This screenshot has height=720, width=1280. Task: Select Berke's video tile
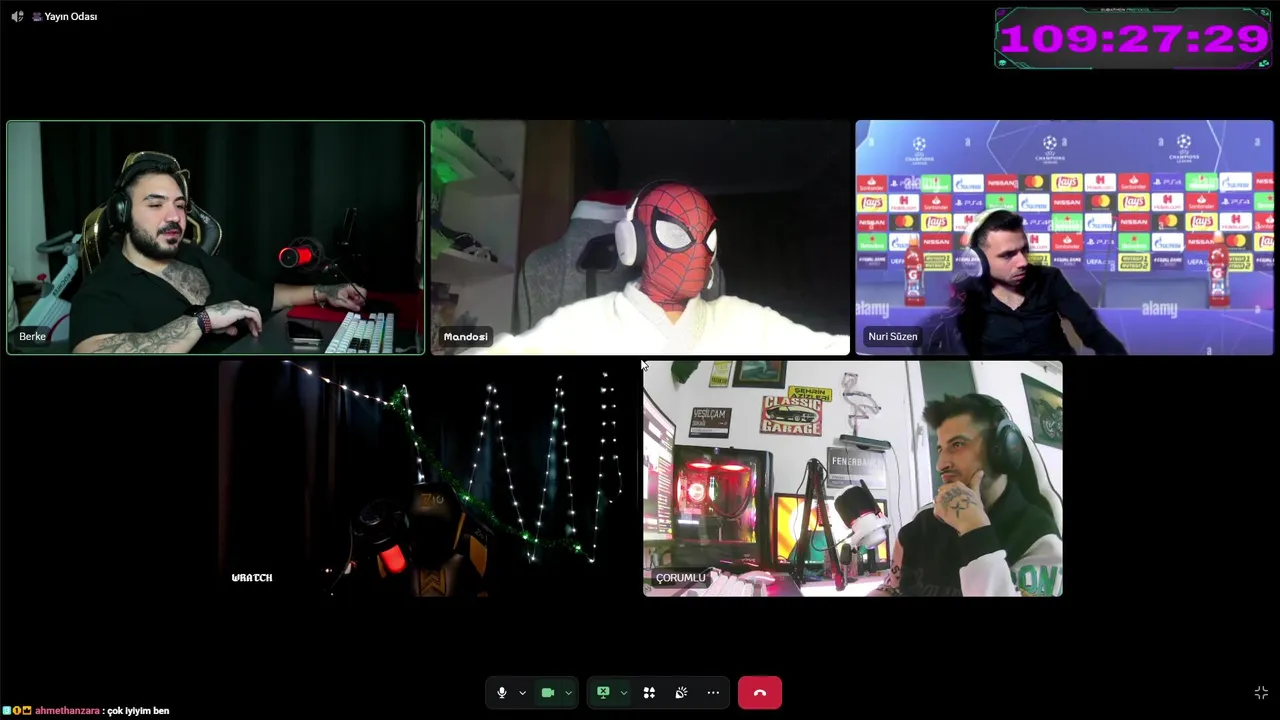(215, 238)
